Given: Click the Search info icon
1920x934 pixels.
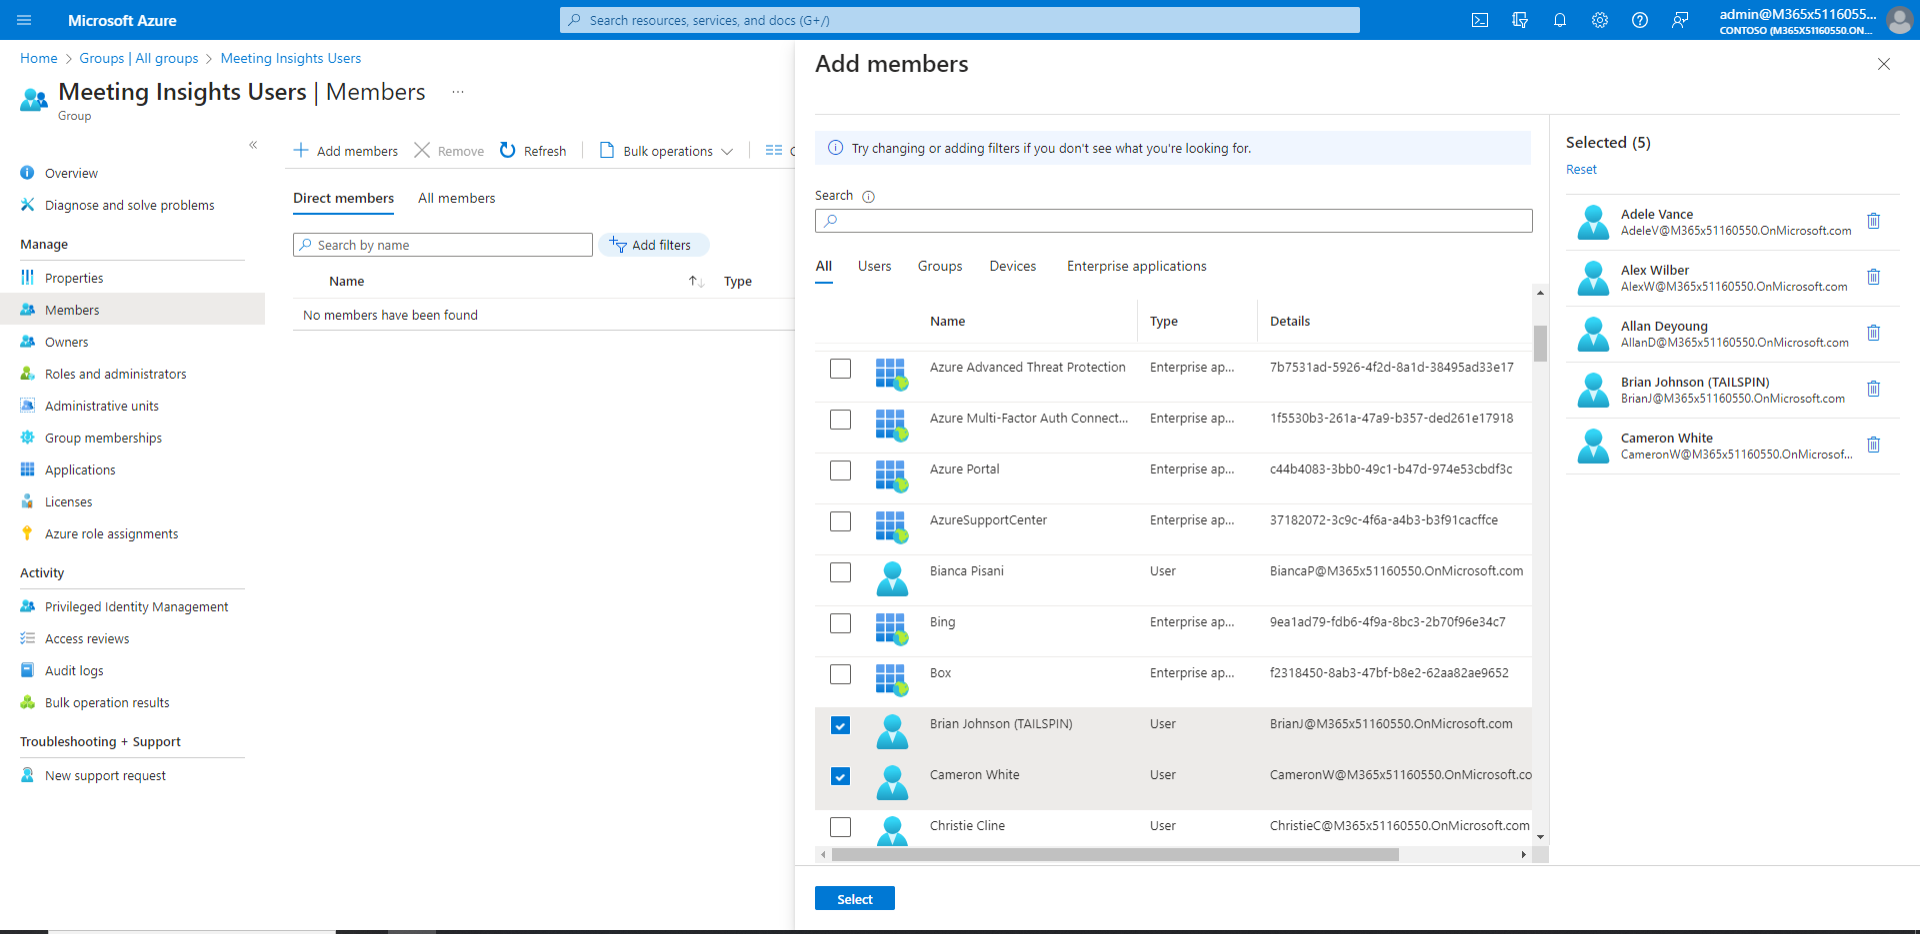Looking at the screenshot, I should coord(868,197).
